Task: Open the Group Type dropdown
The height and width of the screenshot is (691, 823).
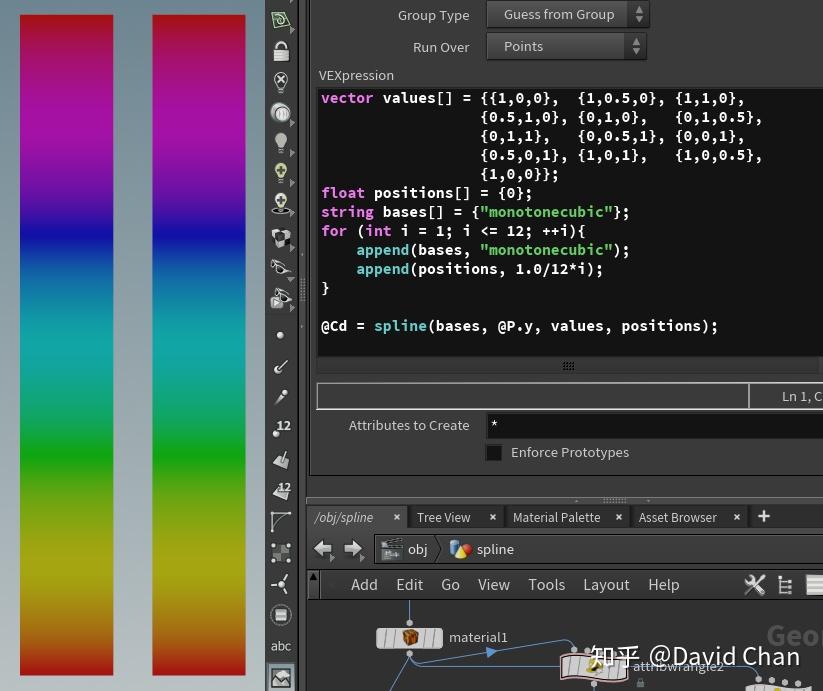Action: tap(567, 14)
